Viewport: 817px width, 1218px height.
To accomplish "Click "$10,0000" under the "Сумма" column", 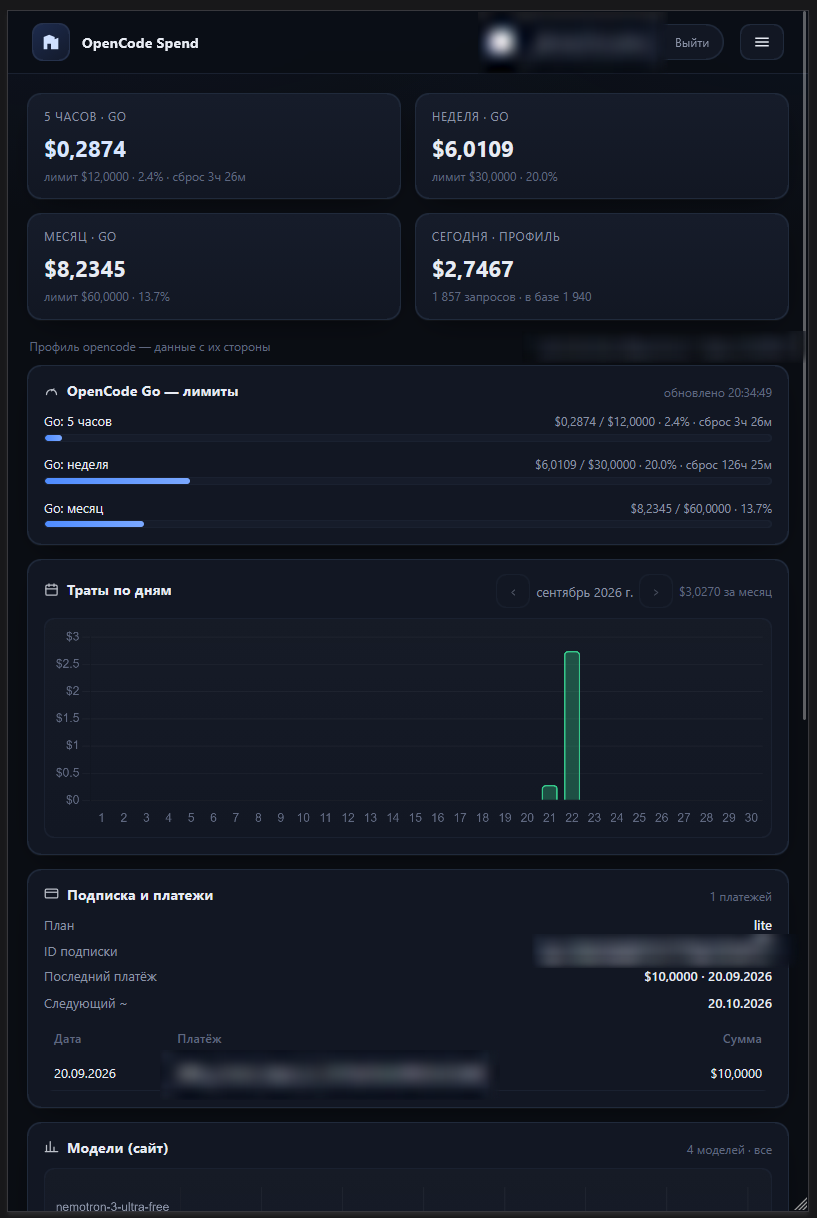I will (736, 1074).
